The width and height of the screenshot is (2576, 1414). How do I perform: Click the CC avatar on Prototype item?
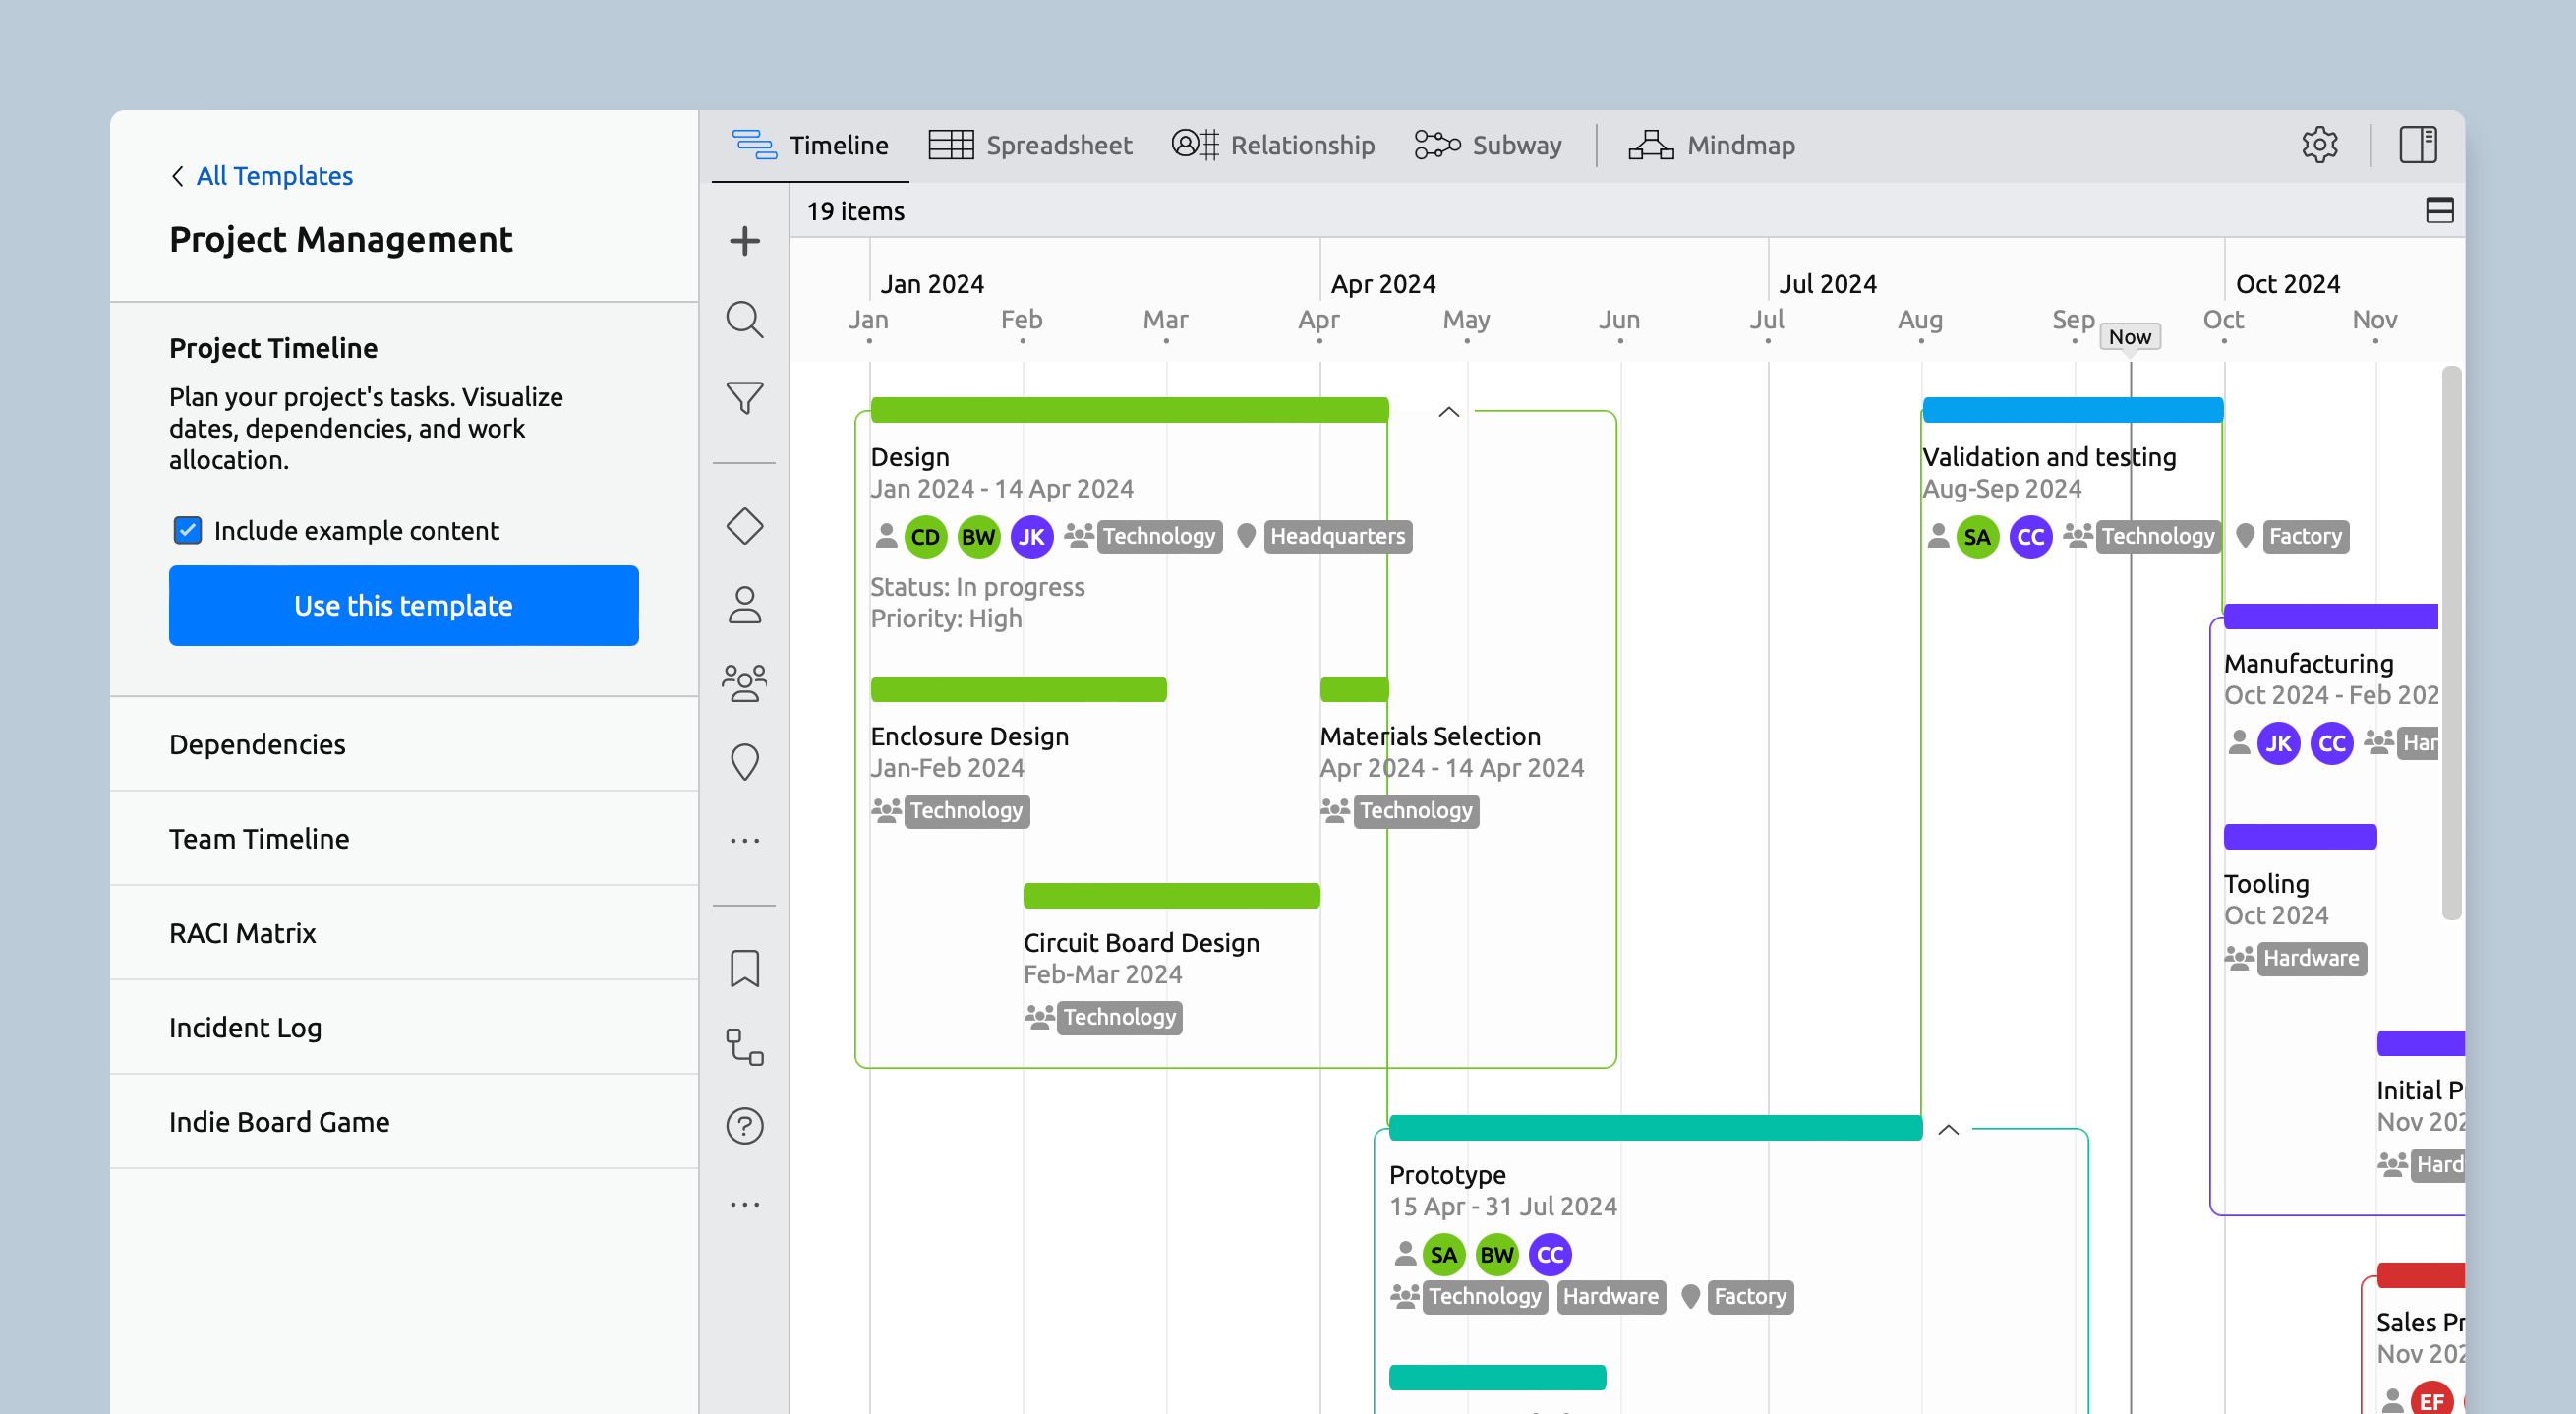tap(1550, 1255)
